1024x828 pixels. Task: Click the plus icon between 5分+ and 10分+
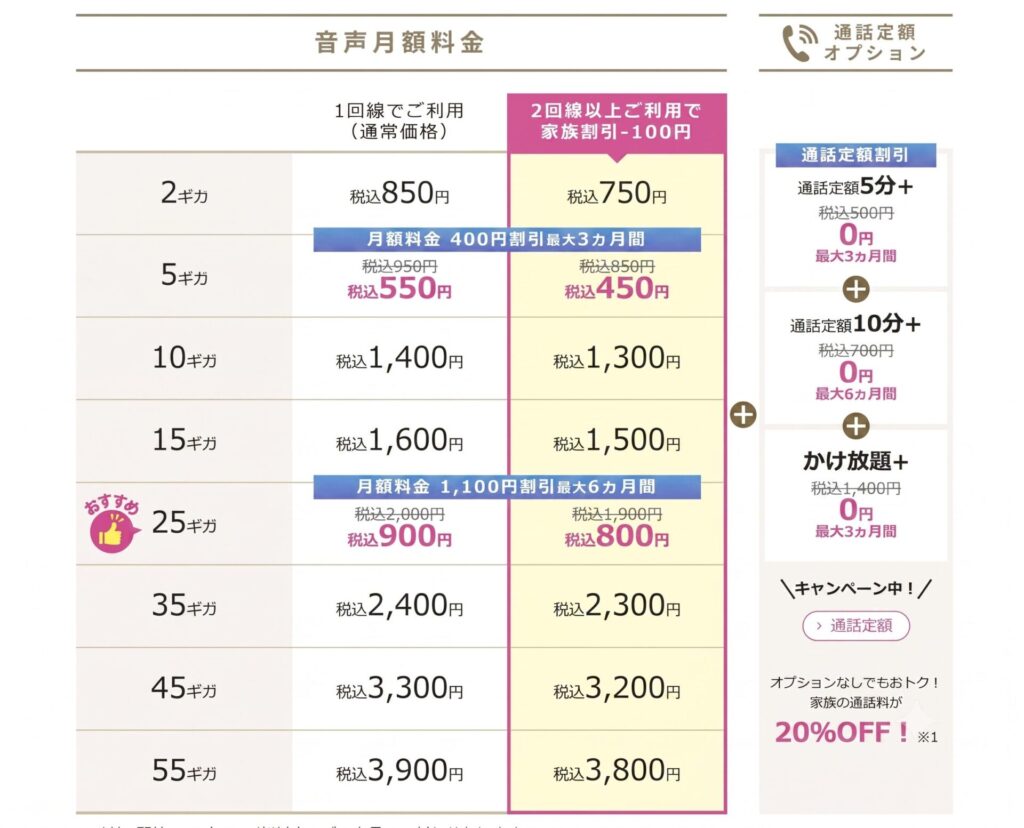[856, 289]
